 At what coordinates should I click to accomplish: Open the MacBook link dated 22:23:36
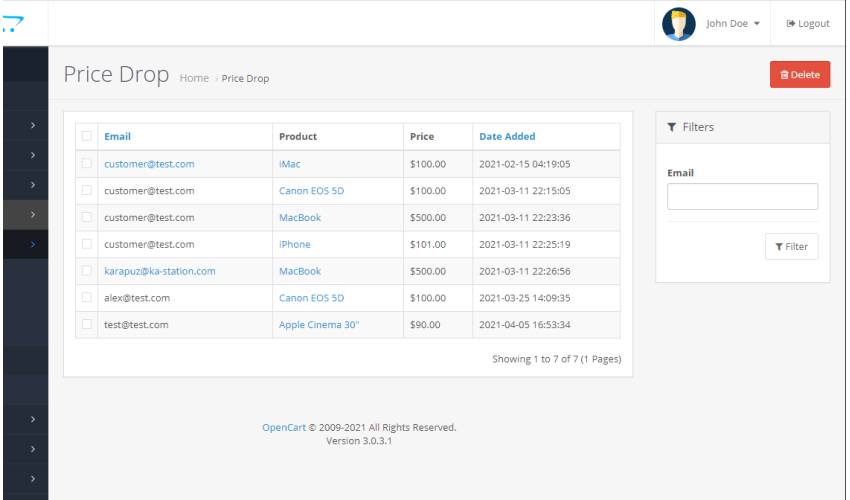pyautogui.click(x=300, y=217)
